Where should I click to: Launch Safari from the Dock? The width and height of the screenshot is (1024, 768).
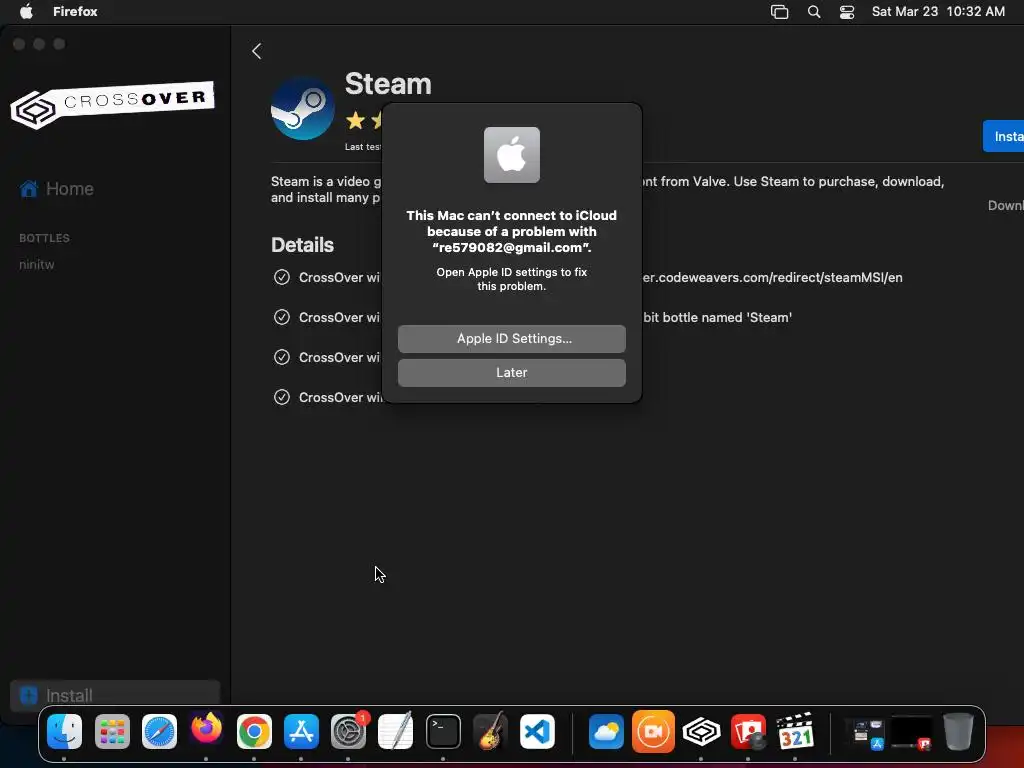pyautogui.click(x=159, y=731)
